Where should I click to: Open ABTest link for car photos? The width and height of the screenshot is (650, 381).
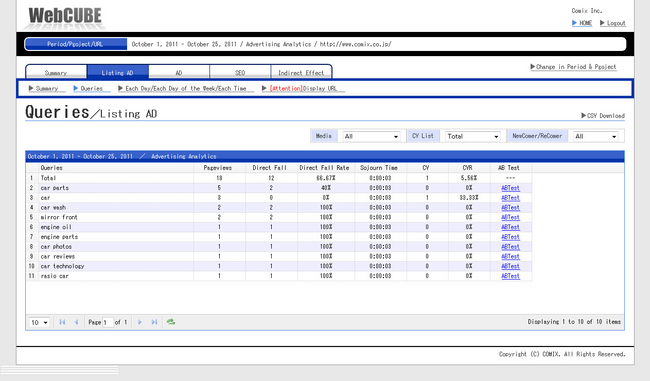(510, 247)
